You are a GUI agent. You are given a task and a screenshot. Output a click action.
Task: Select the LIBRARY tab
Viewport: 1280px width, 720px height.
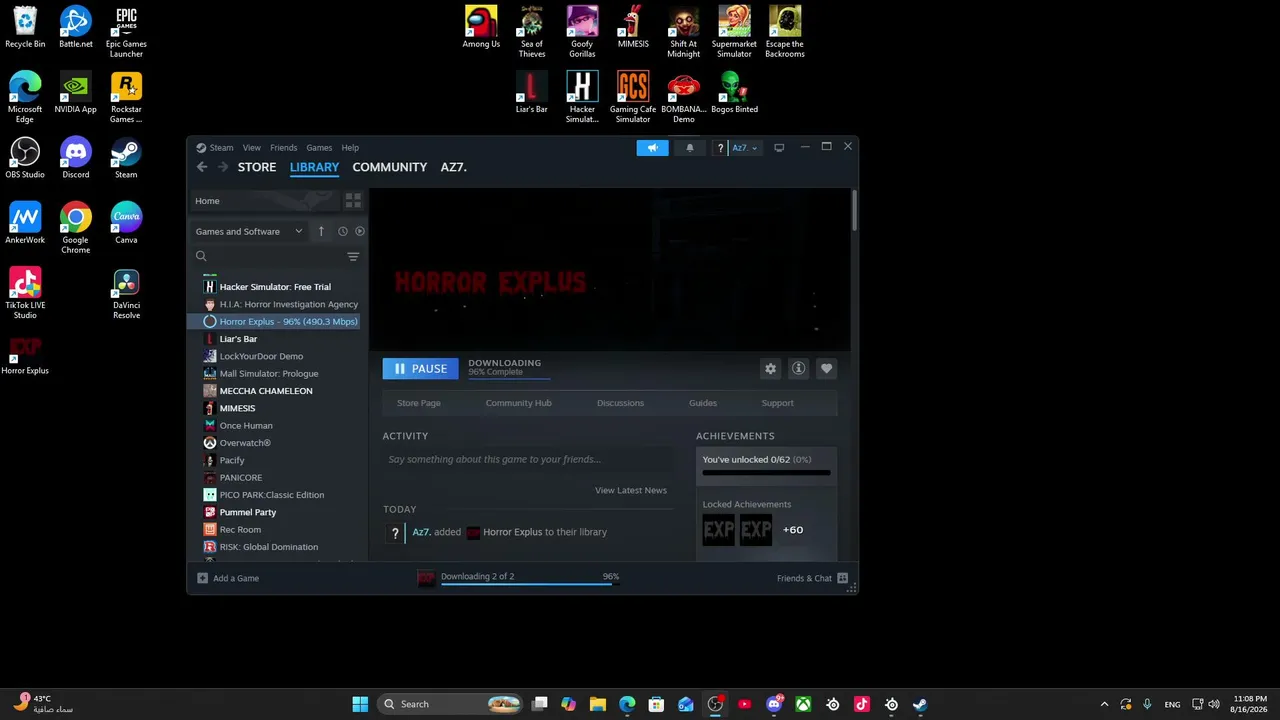[315, 167]
